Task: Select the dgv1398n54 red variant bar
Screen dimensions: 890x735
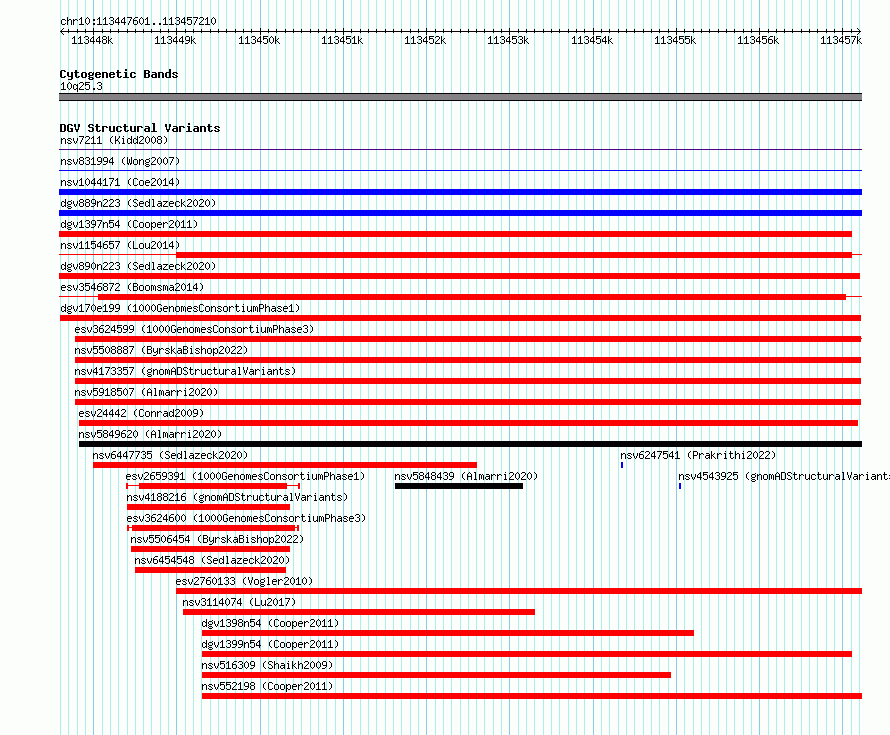Action: 448,633
